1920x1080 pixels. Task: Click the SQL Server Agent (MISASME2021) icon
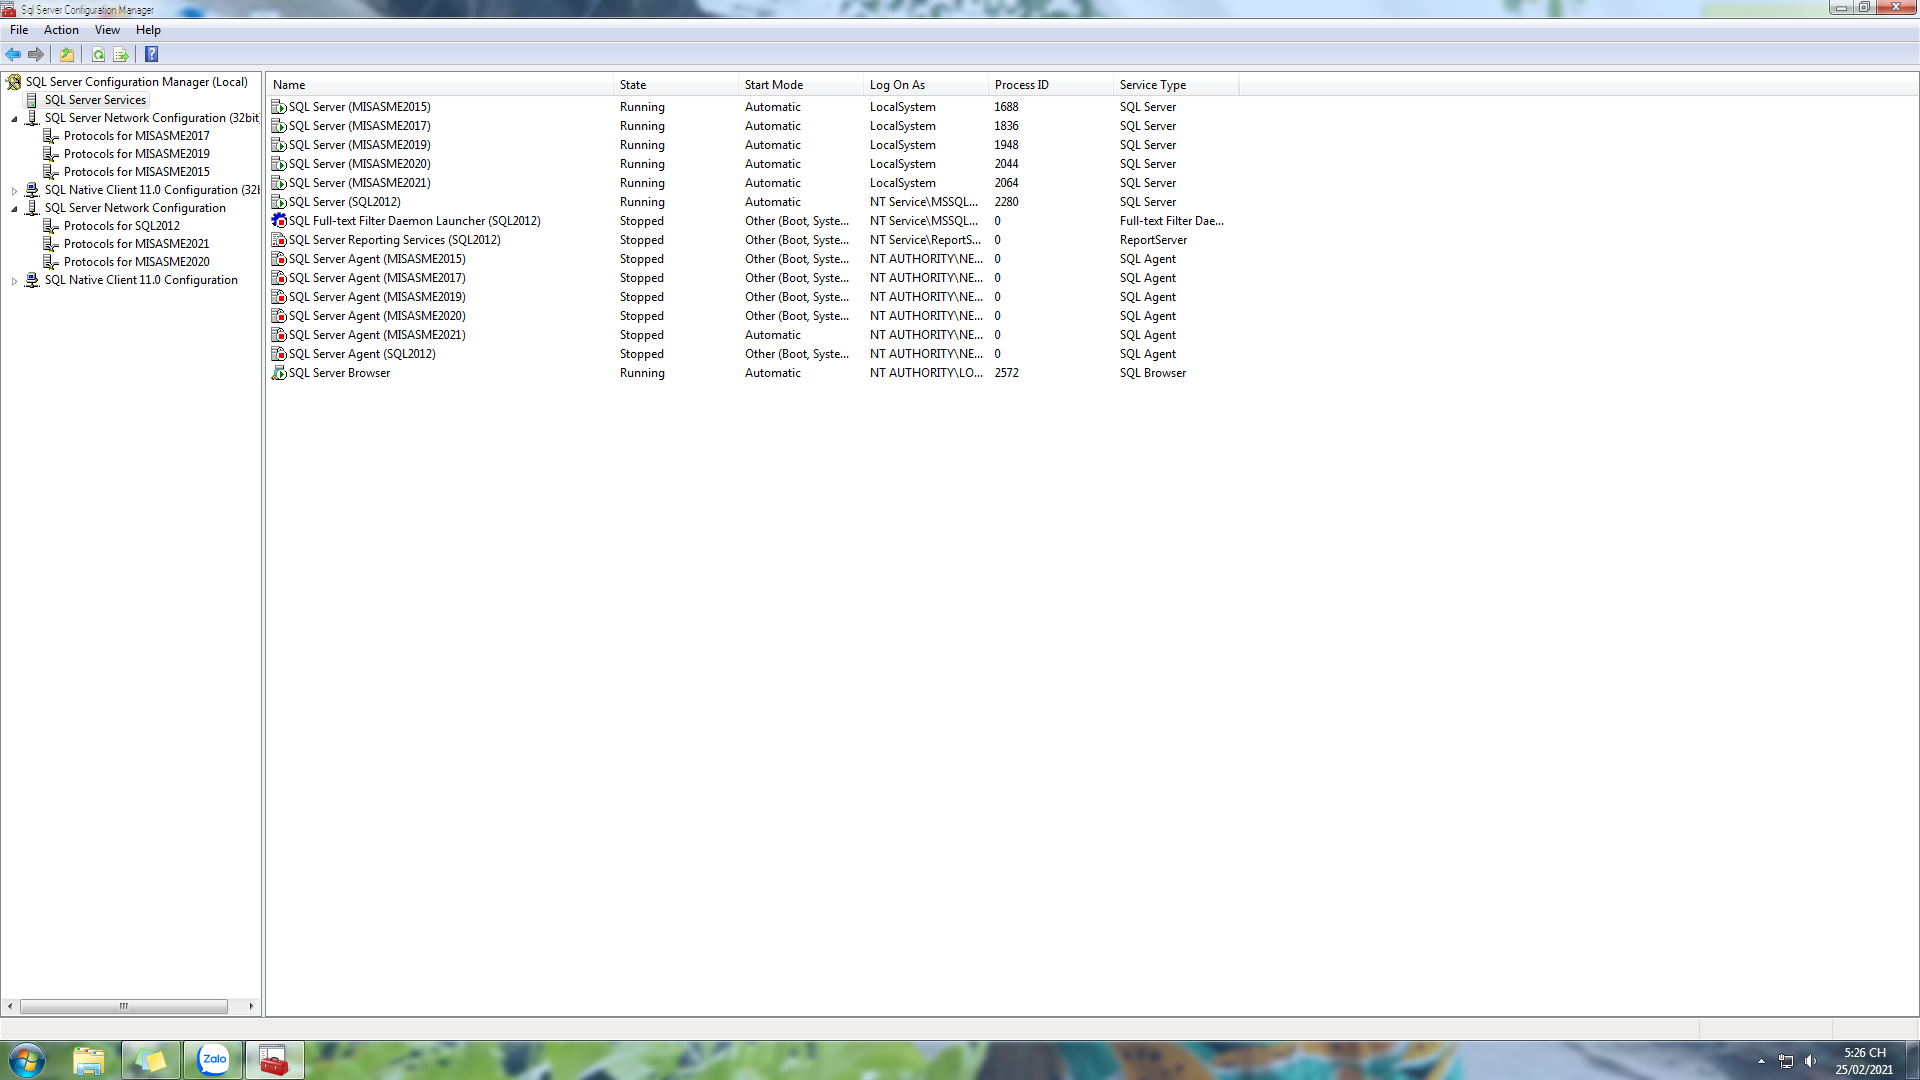point(279,335)
